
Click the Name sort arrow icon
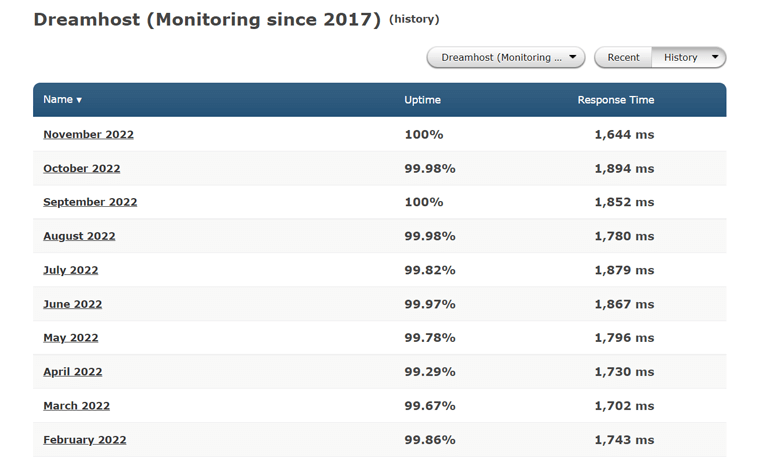point(79,100)
